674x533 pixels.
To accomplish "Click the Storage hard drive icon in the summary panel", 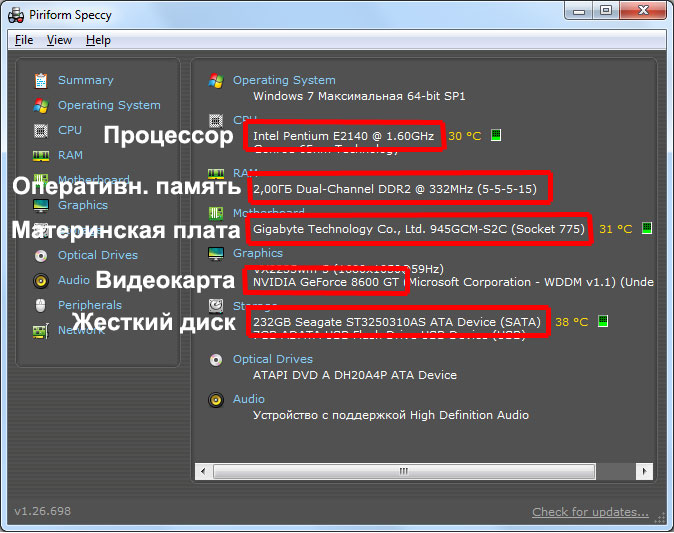I will pyautogui.click(x=216, y=306).
